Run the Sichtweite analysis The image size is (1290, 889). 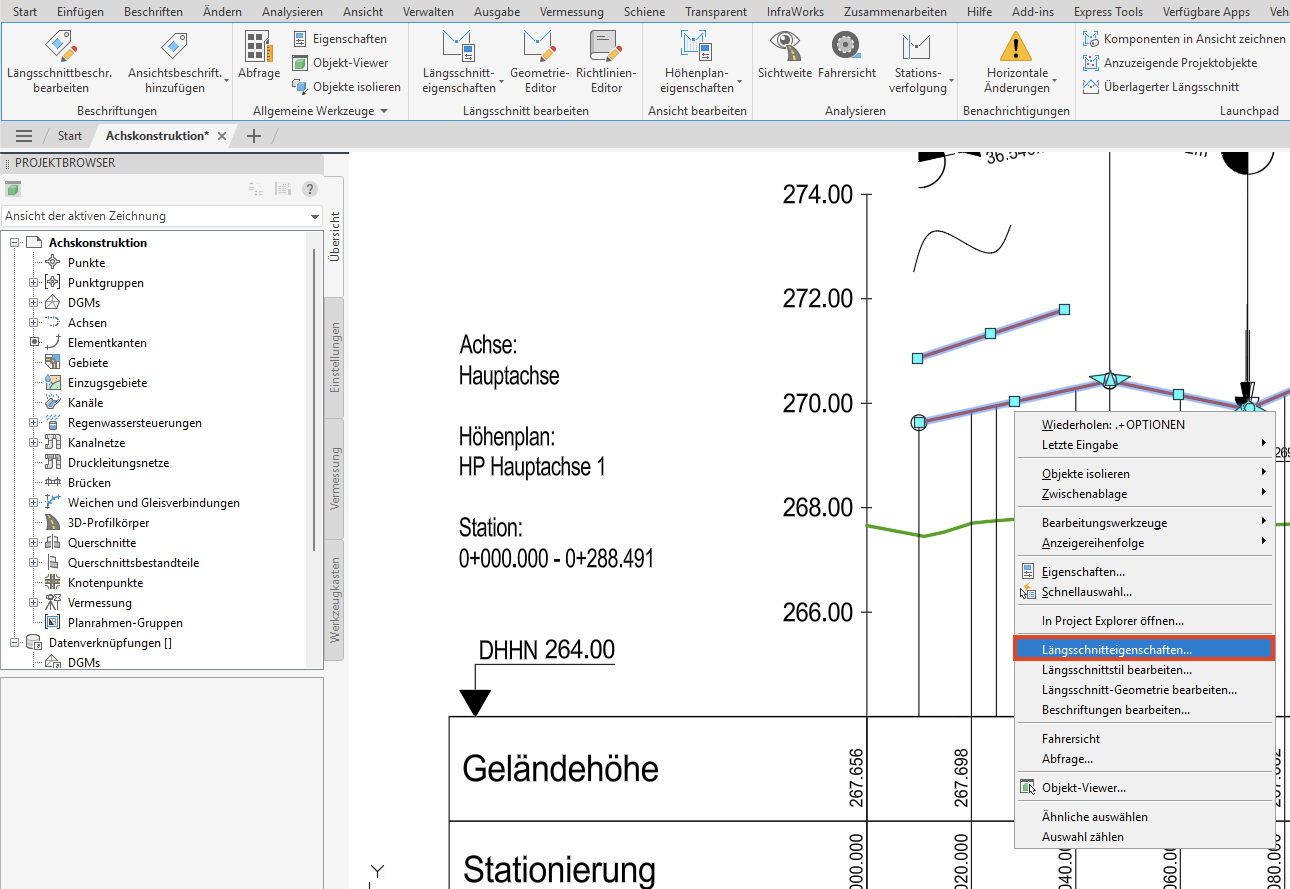[785, 55]
